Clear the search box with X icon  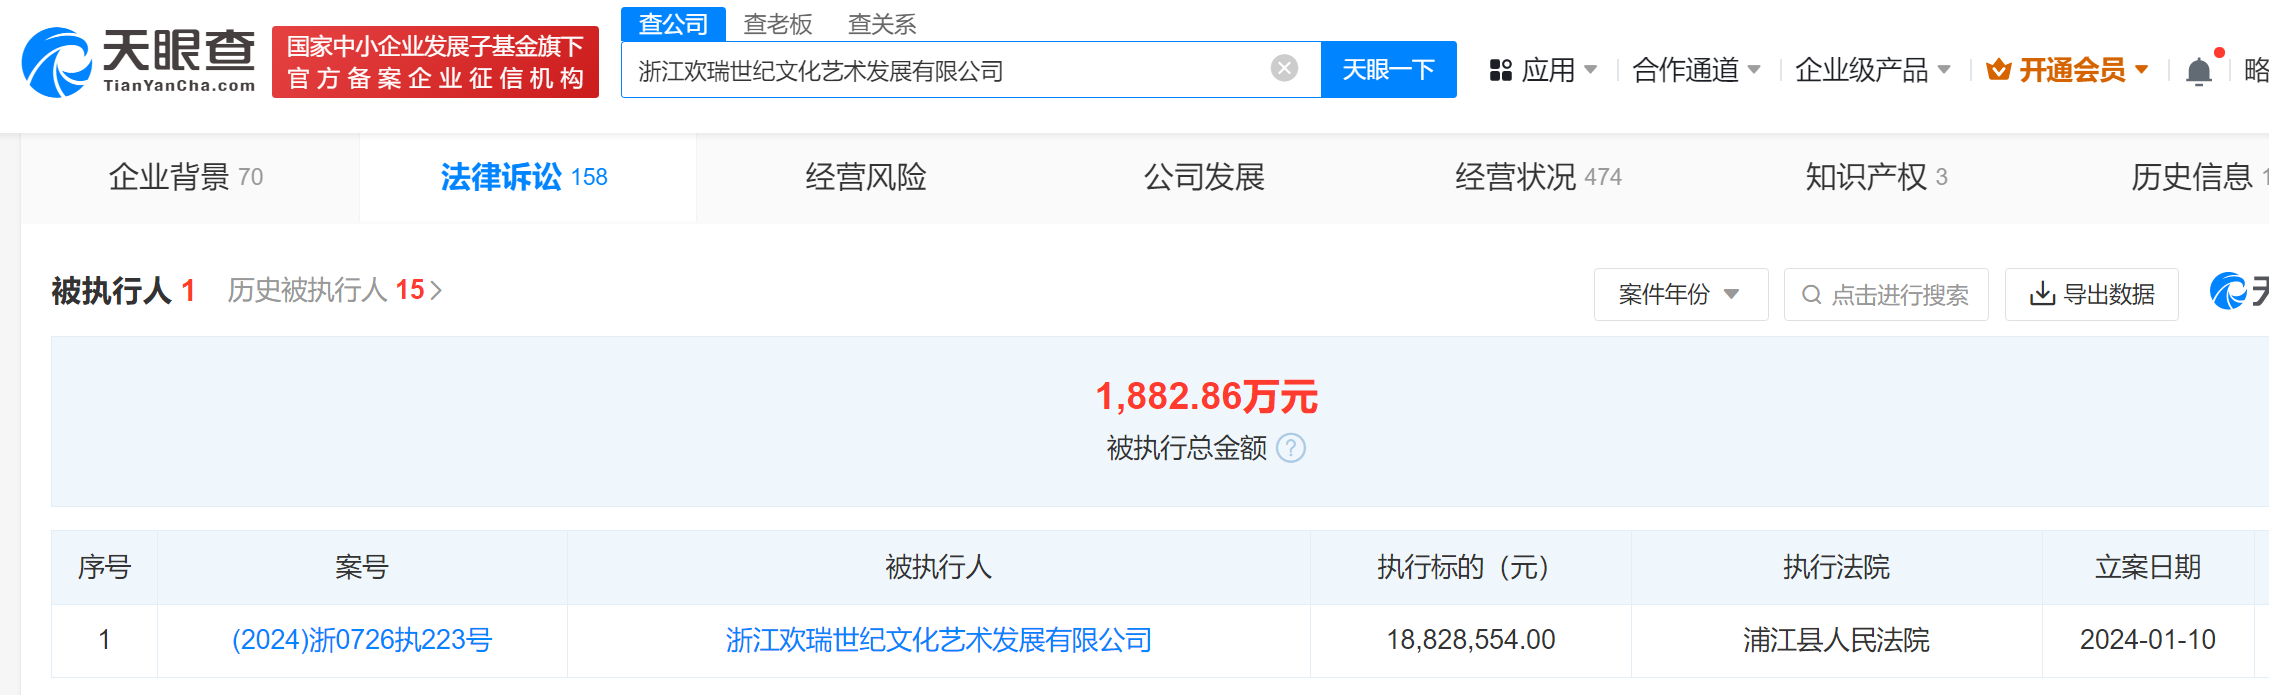point(1284,68)
